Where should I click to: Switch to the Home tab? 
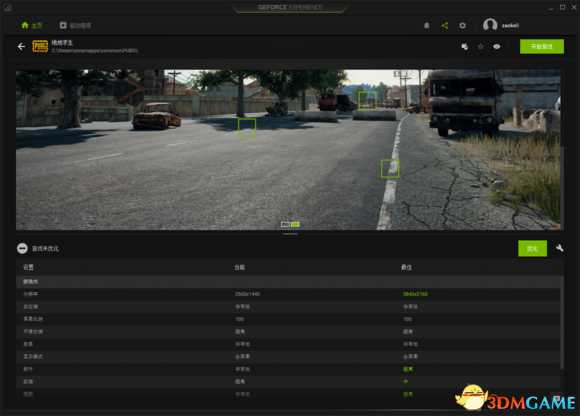pyautogui.click(x=31, y=25)
